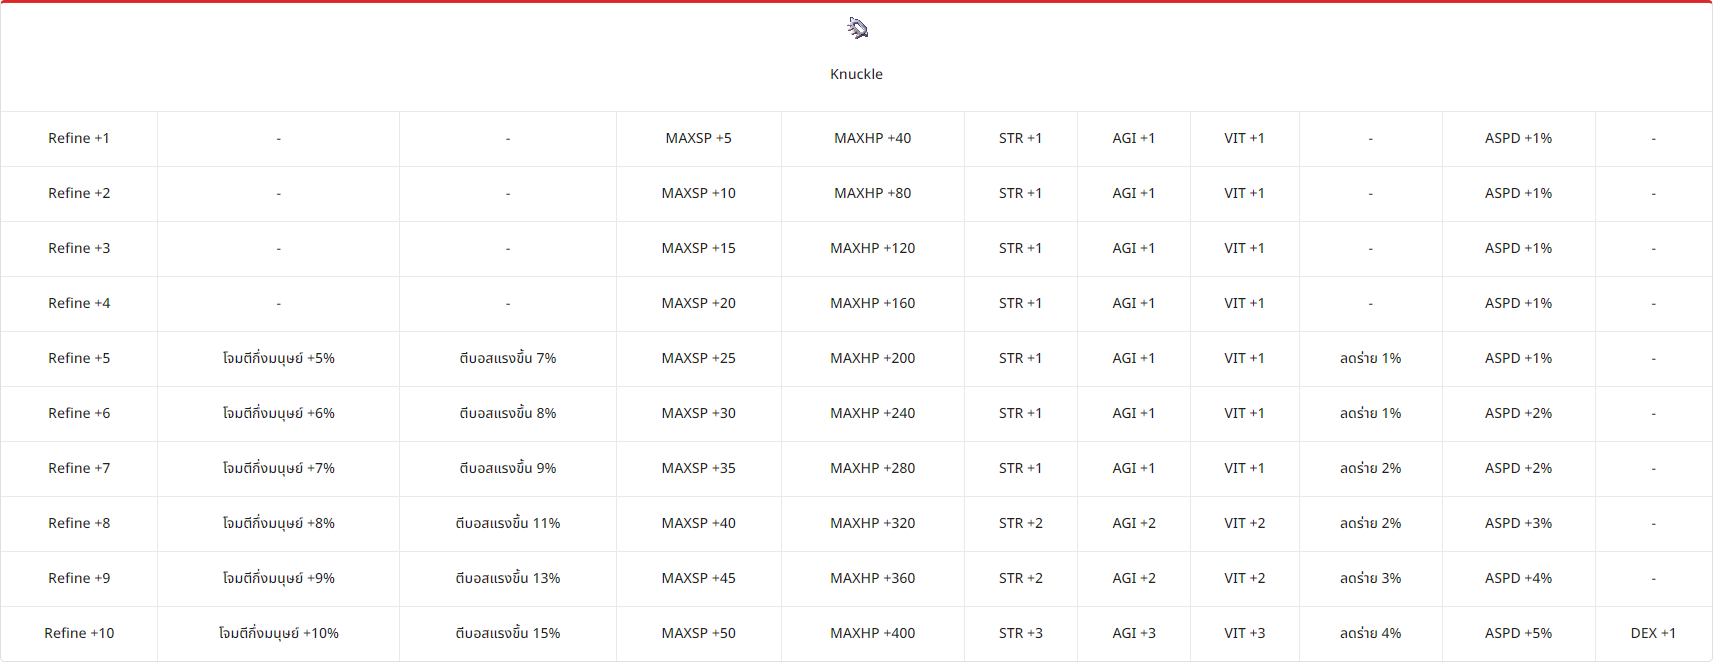Click the MAXHP +400 cell
1713x662 pixels.
point(872,633)
